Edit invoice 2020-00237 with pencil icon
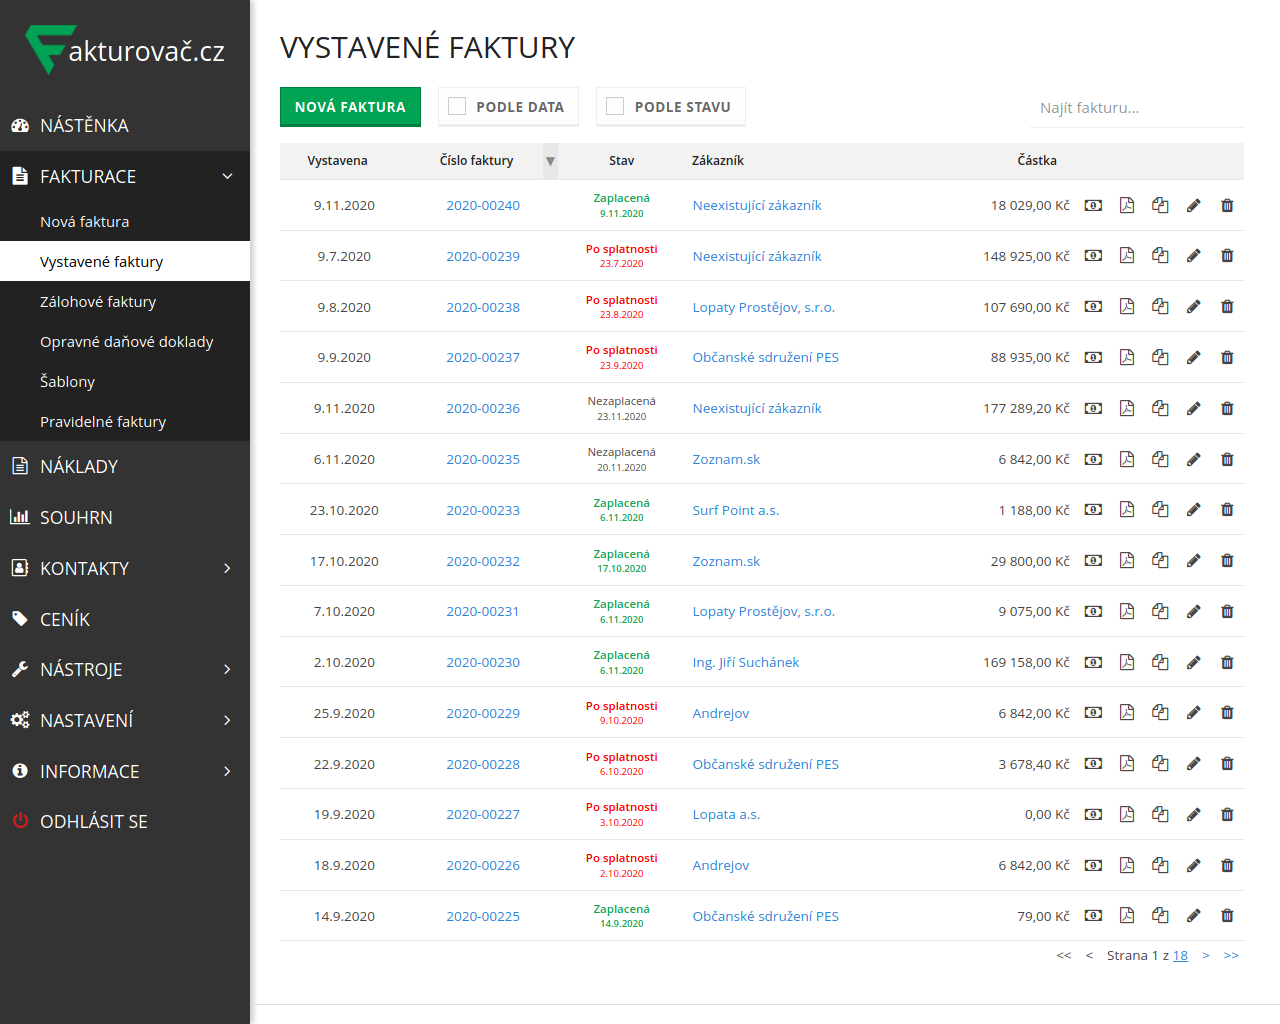Viewport: 1280px width, 1024px height. [x=1193, y=357]
